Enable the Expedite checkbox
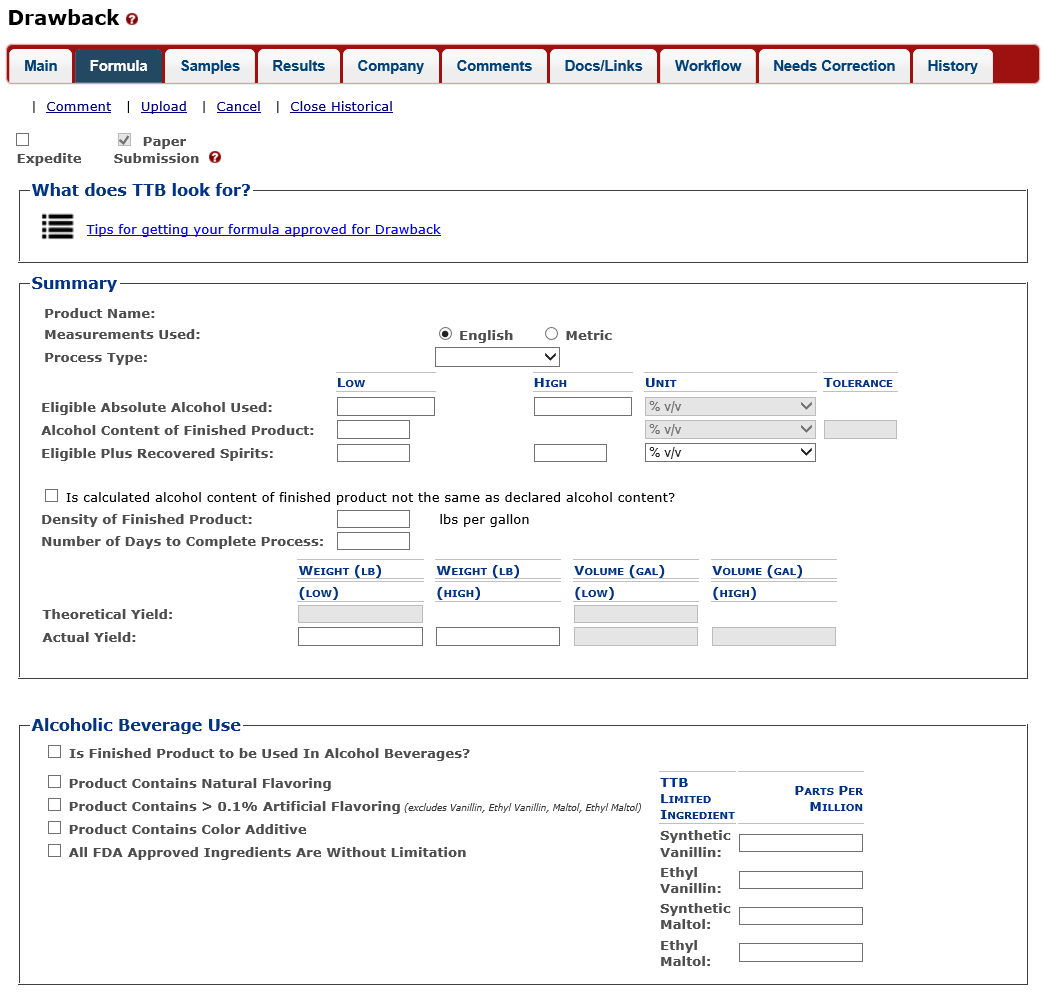Screen dimensions: 1043x997 click(x=23, y=140)
